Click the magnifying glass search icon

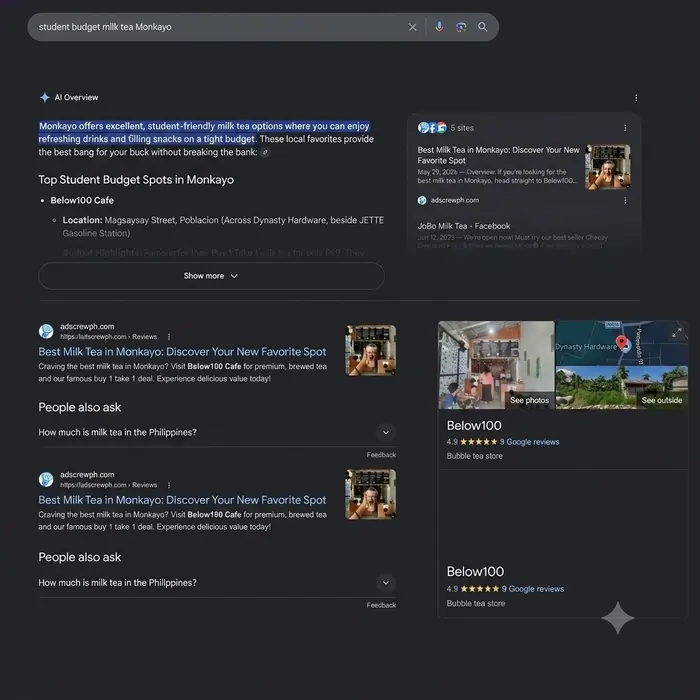click(x=483, y=27)
